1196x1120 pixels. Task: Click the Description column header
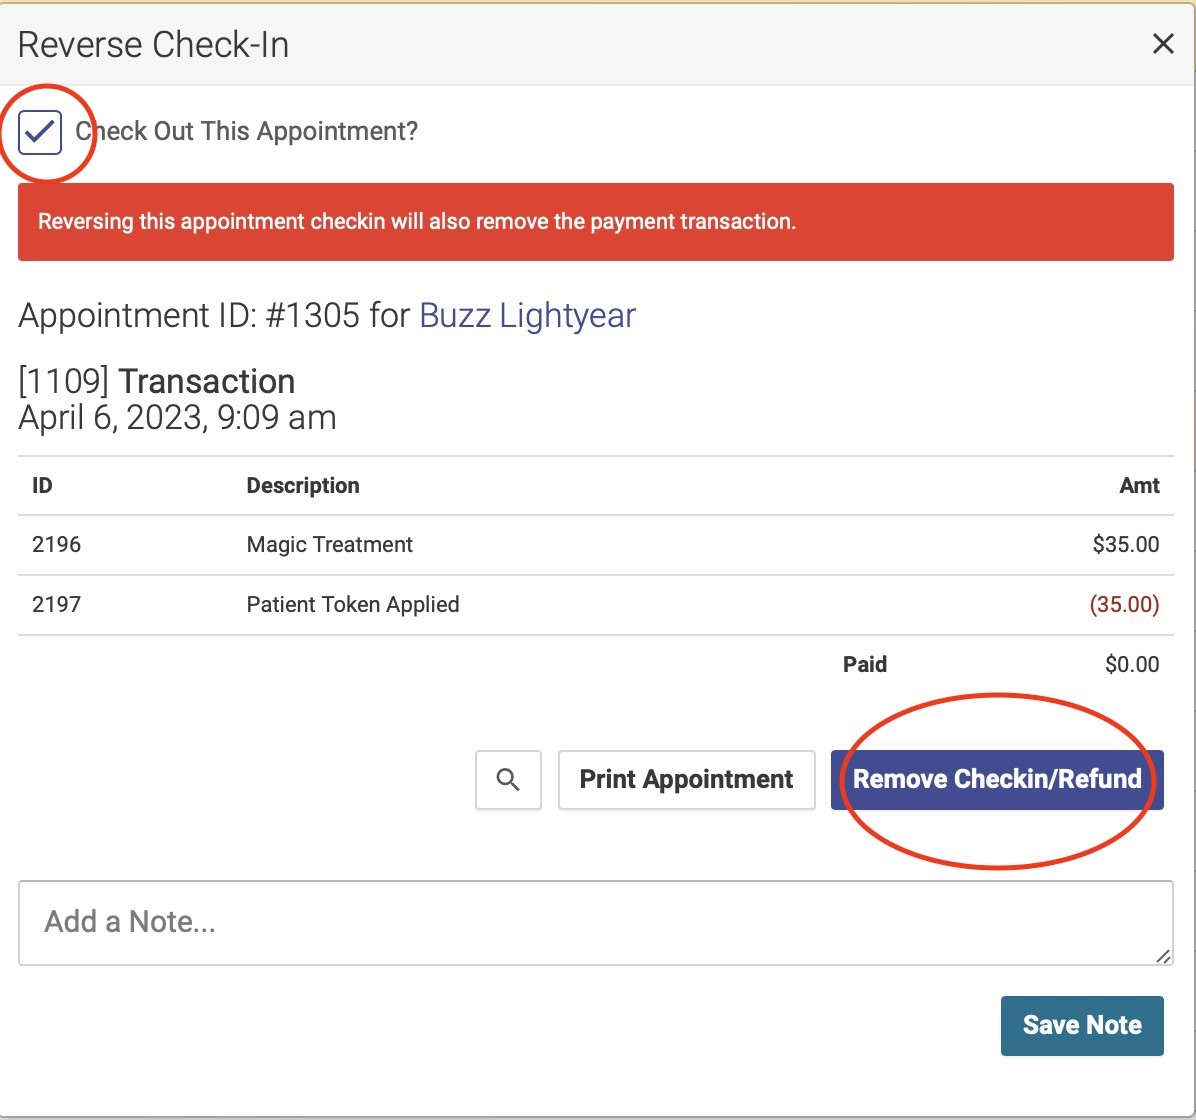click(x=303, y=486)
